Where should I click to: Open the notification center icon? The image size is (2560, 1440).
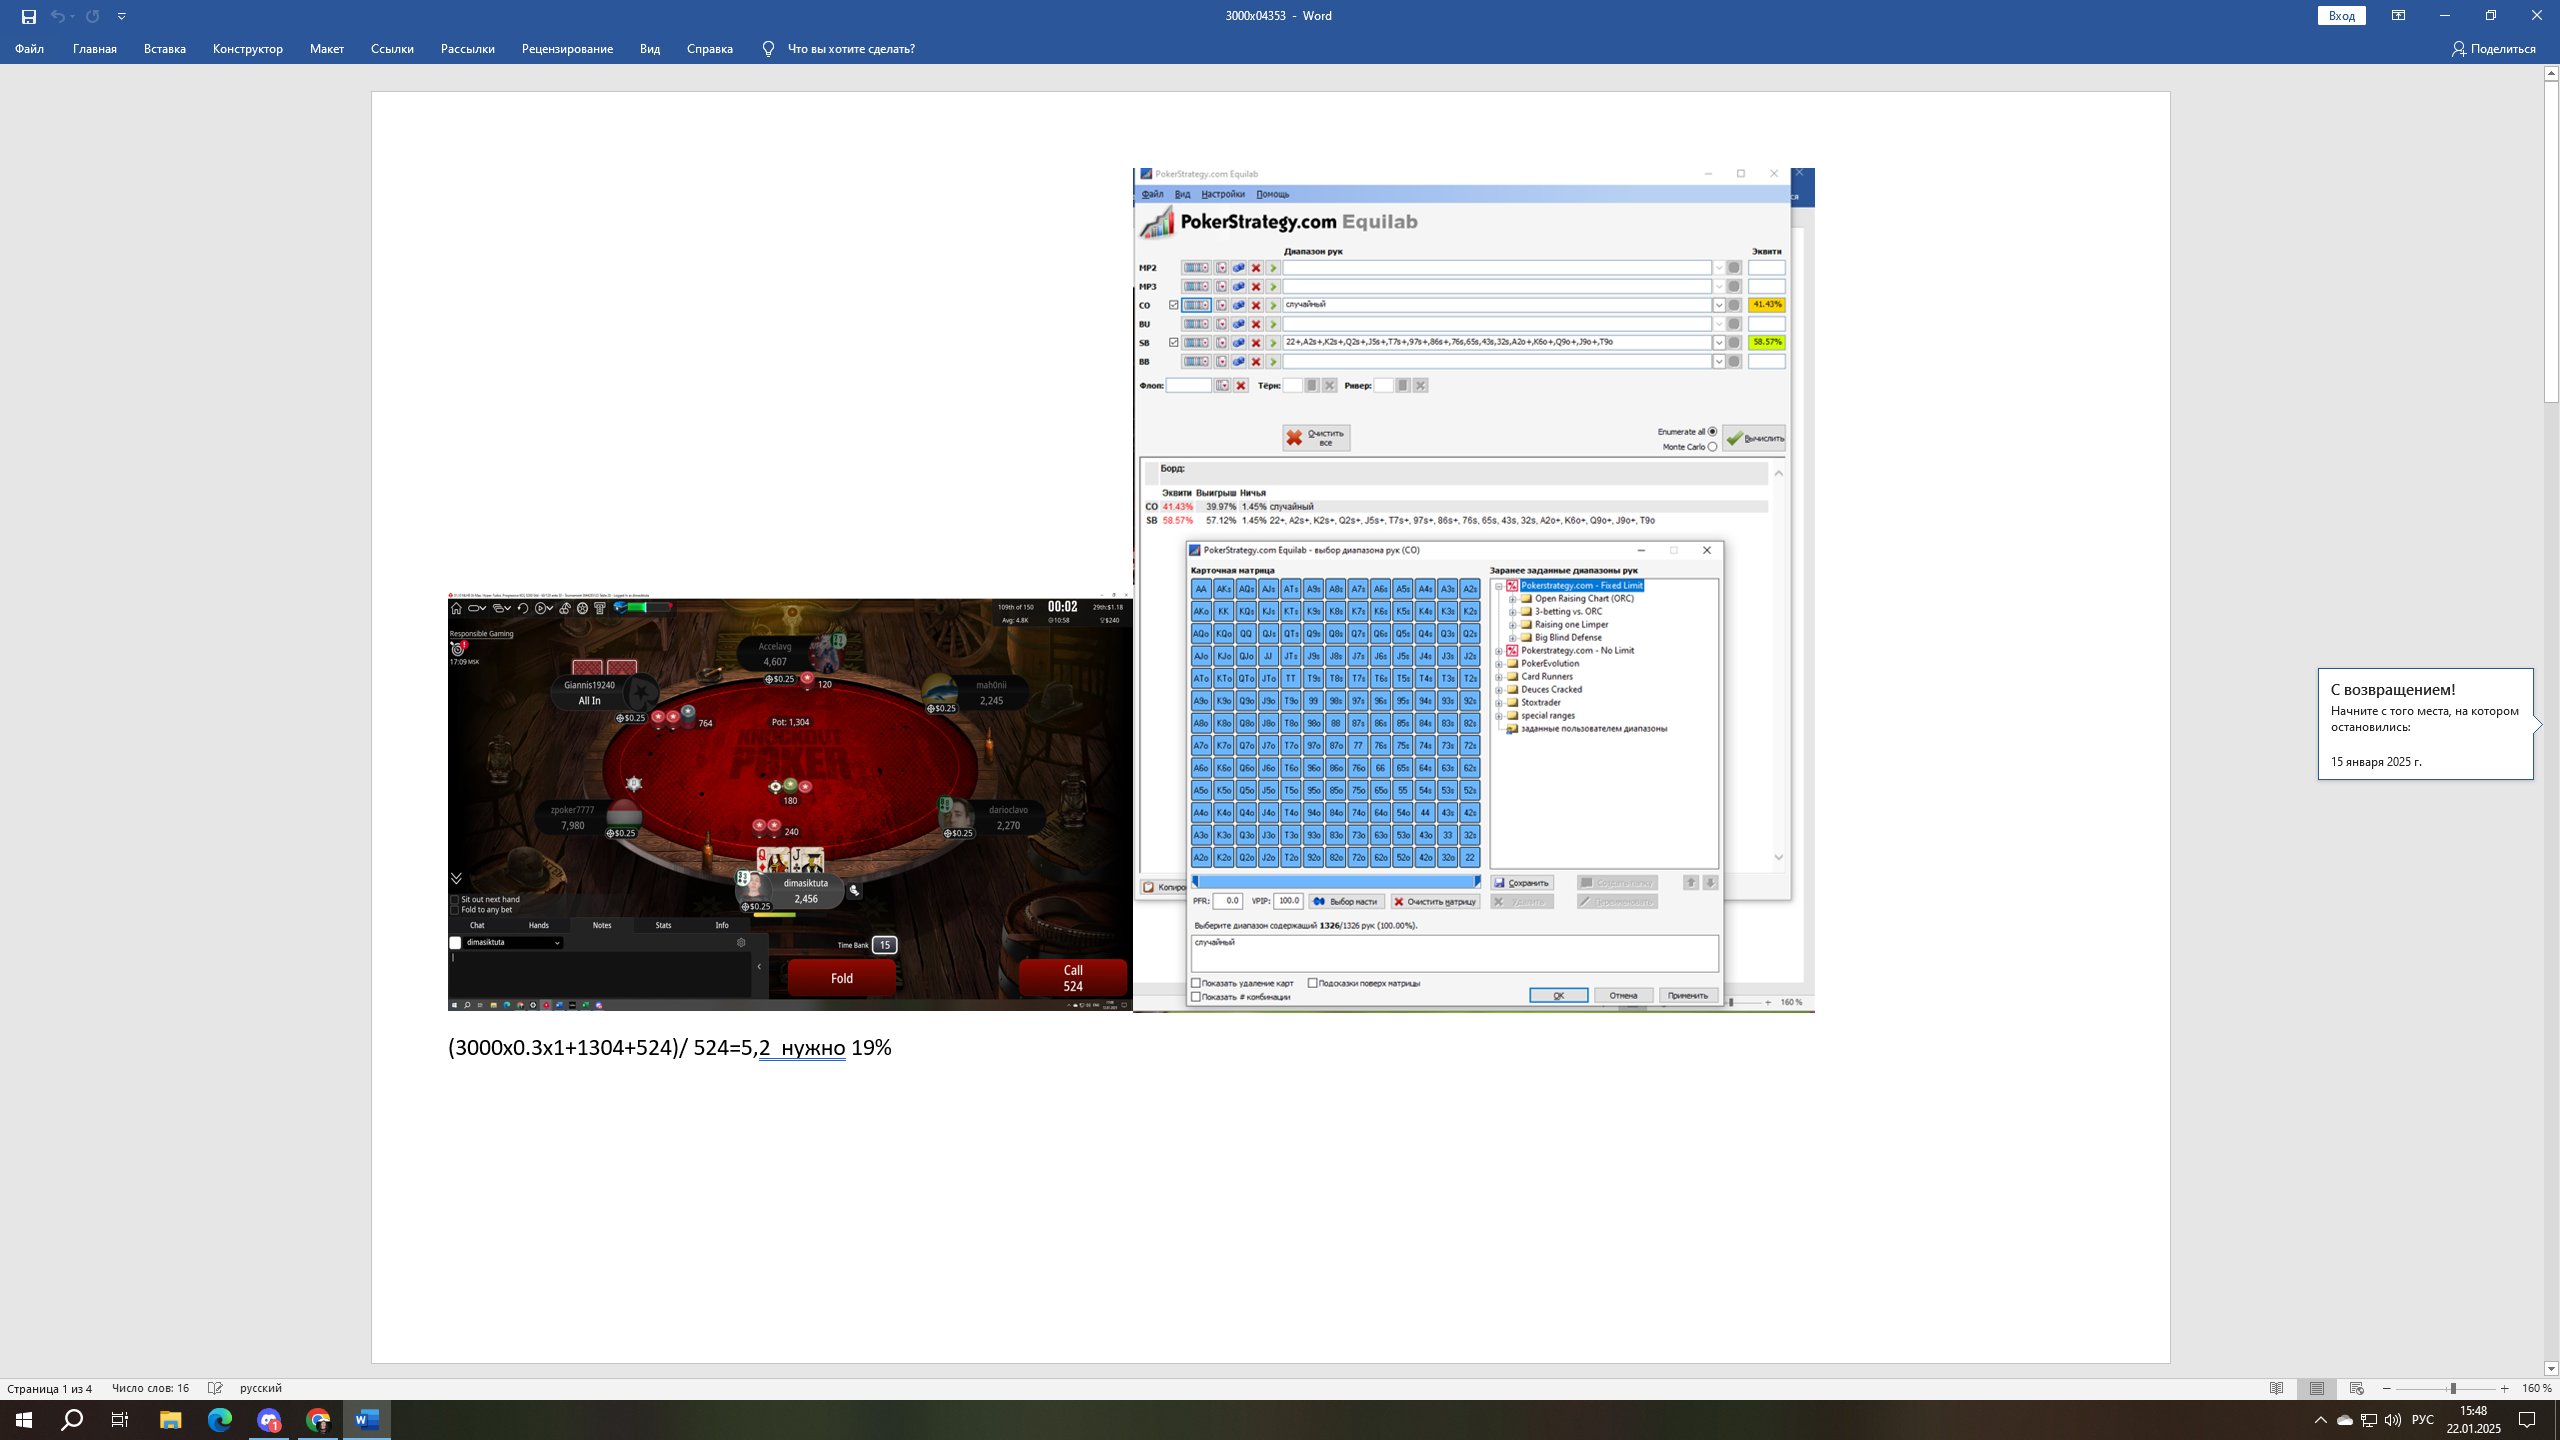click(2527, 1420)
